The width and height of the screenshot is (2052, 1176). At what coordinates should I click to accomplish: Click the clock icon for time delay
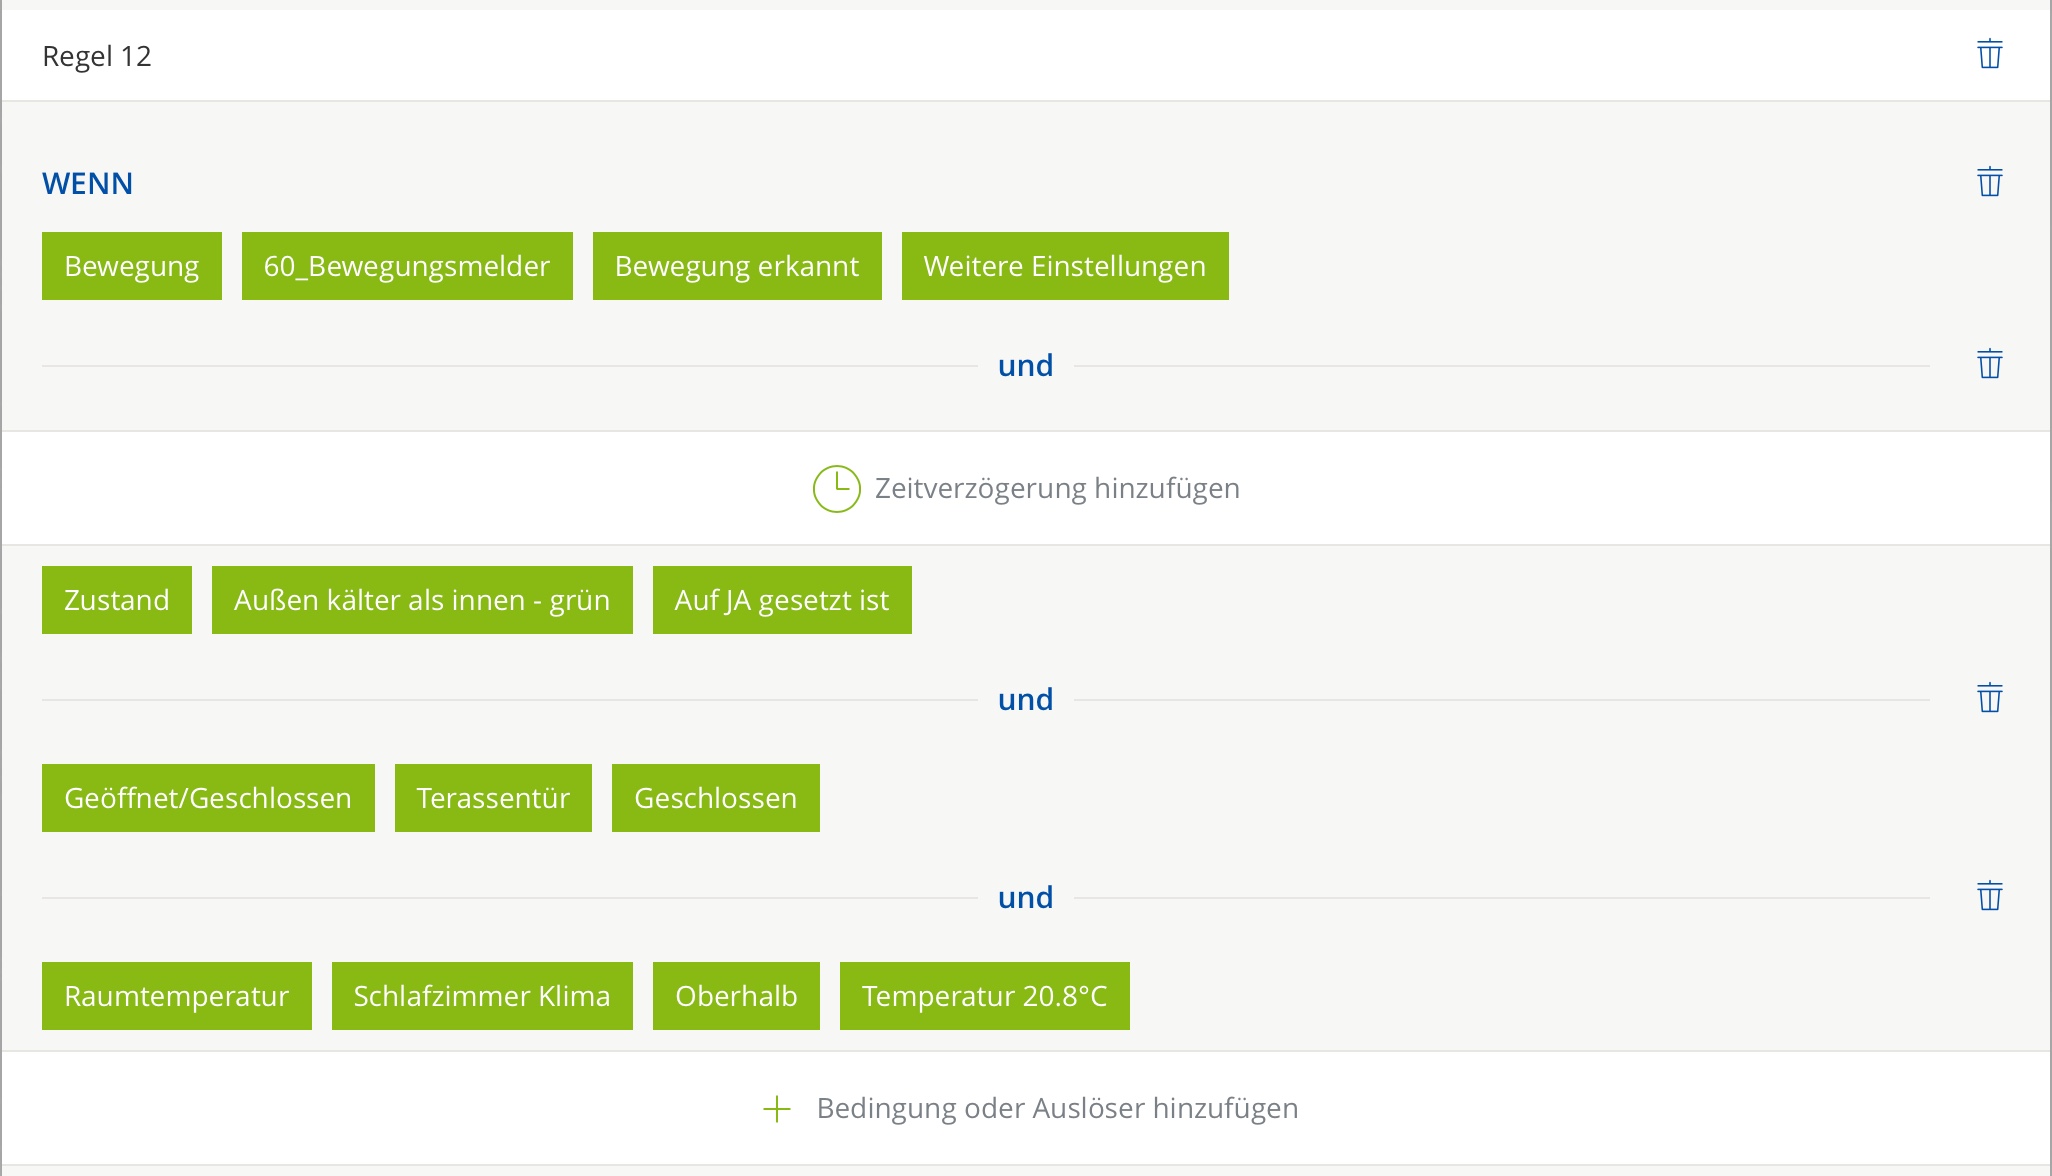click(836, 489)
